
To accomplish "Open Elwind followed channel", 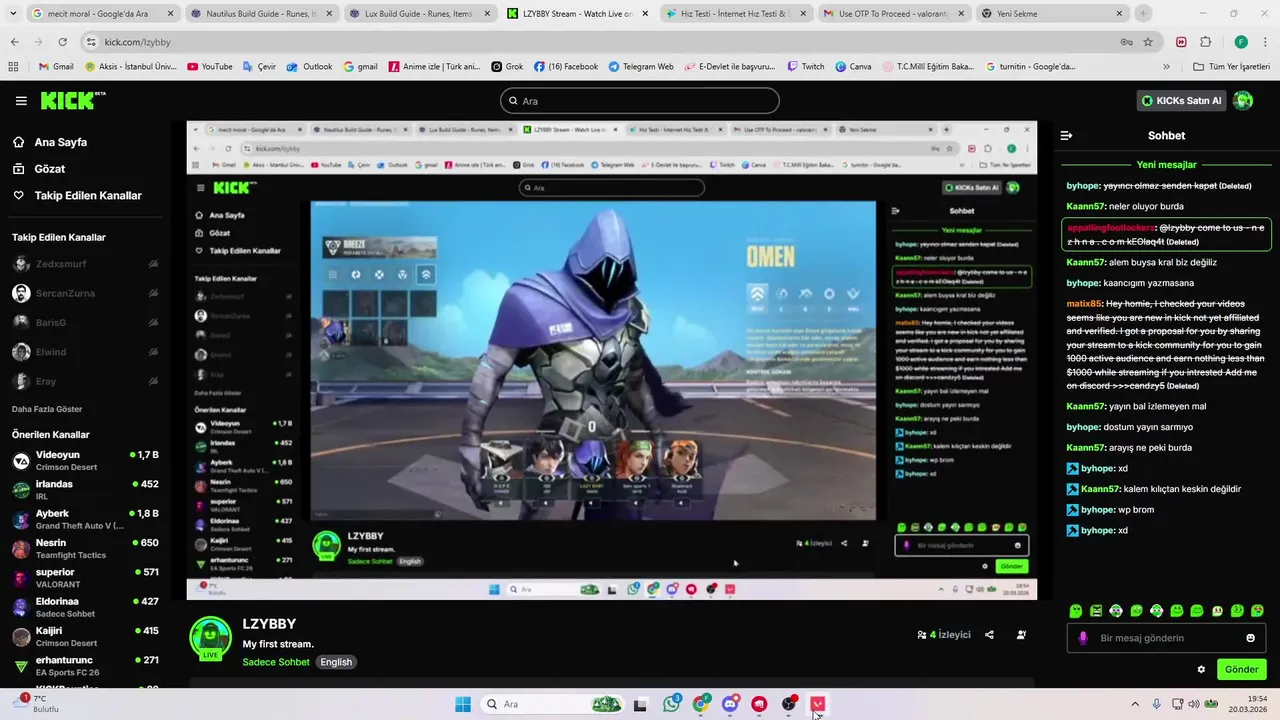I will tap(84, 352).
